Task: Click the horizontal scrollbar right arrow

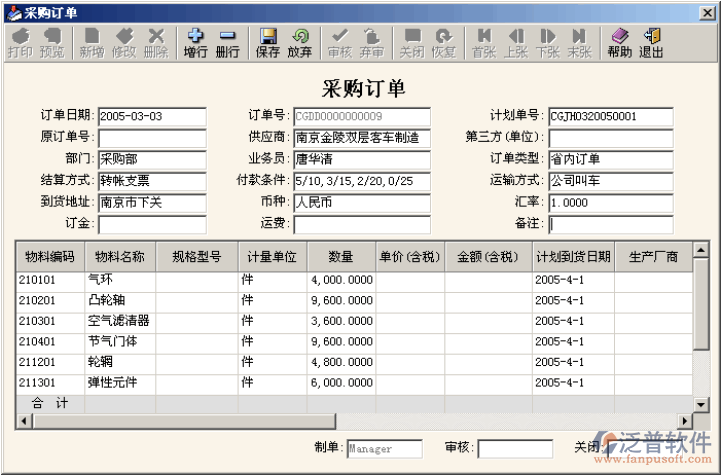Action: coord(685,421)
